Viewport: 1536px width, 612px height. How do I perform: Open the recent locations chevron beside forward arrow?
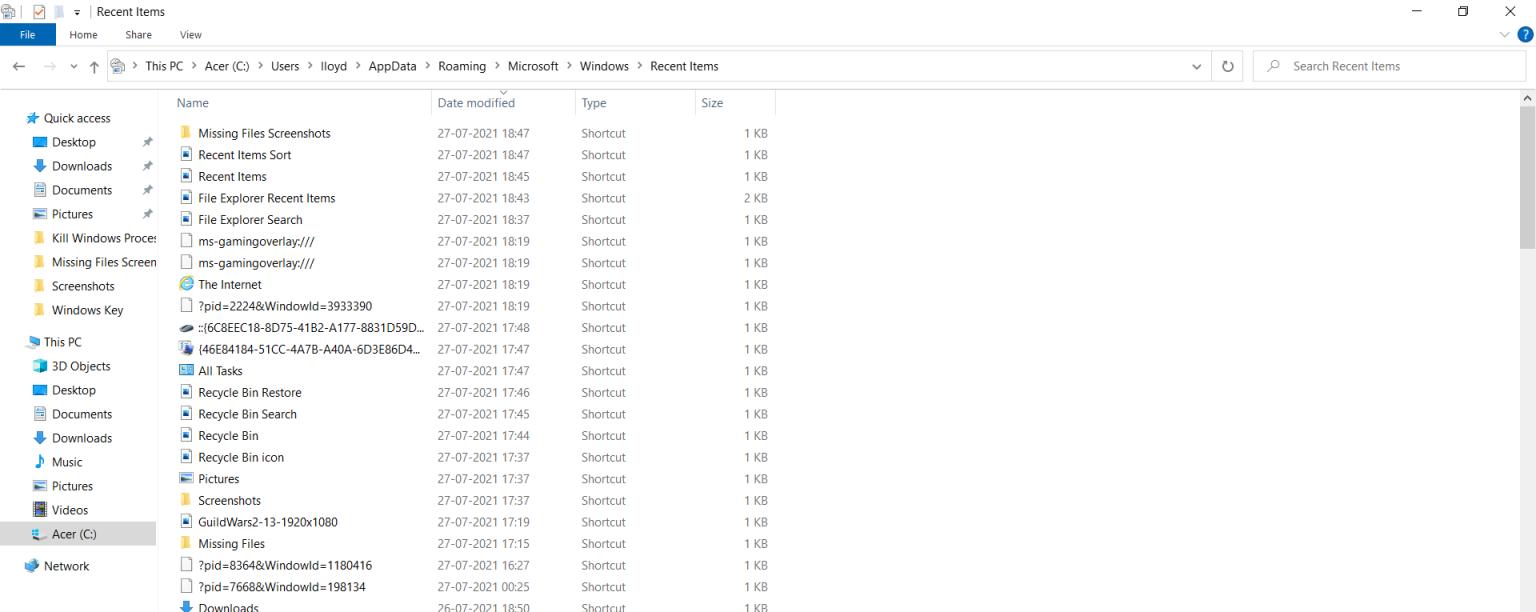tap(73, 65)
